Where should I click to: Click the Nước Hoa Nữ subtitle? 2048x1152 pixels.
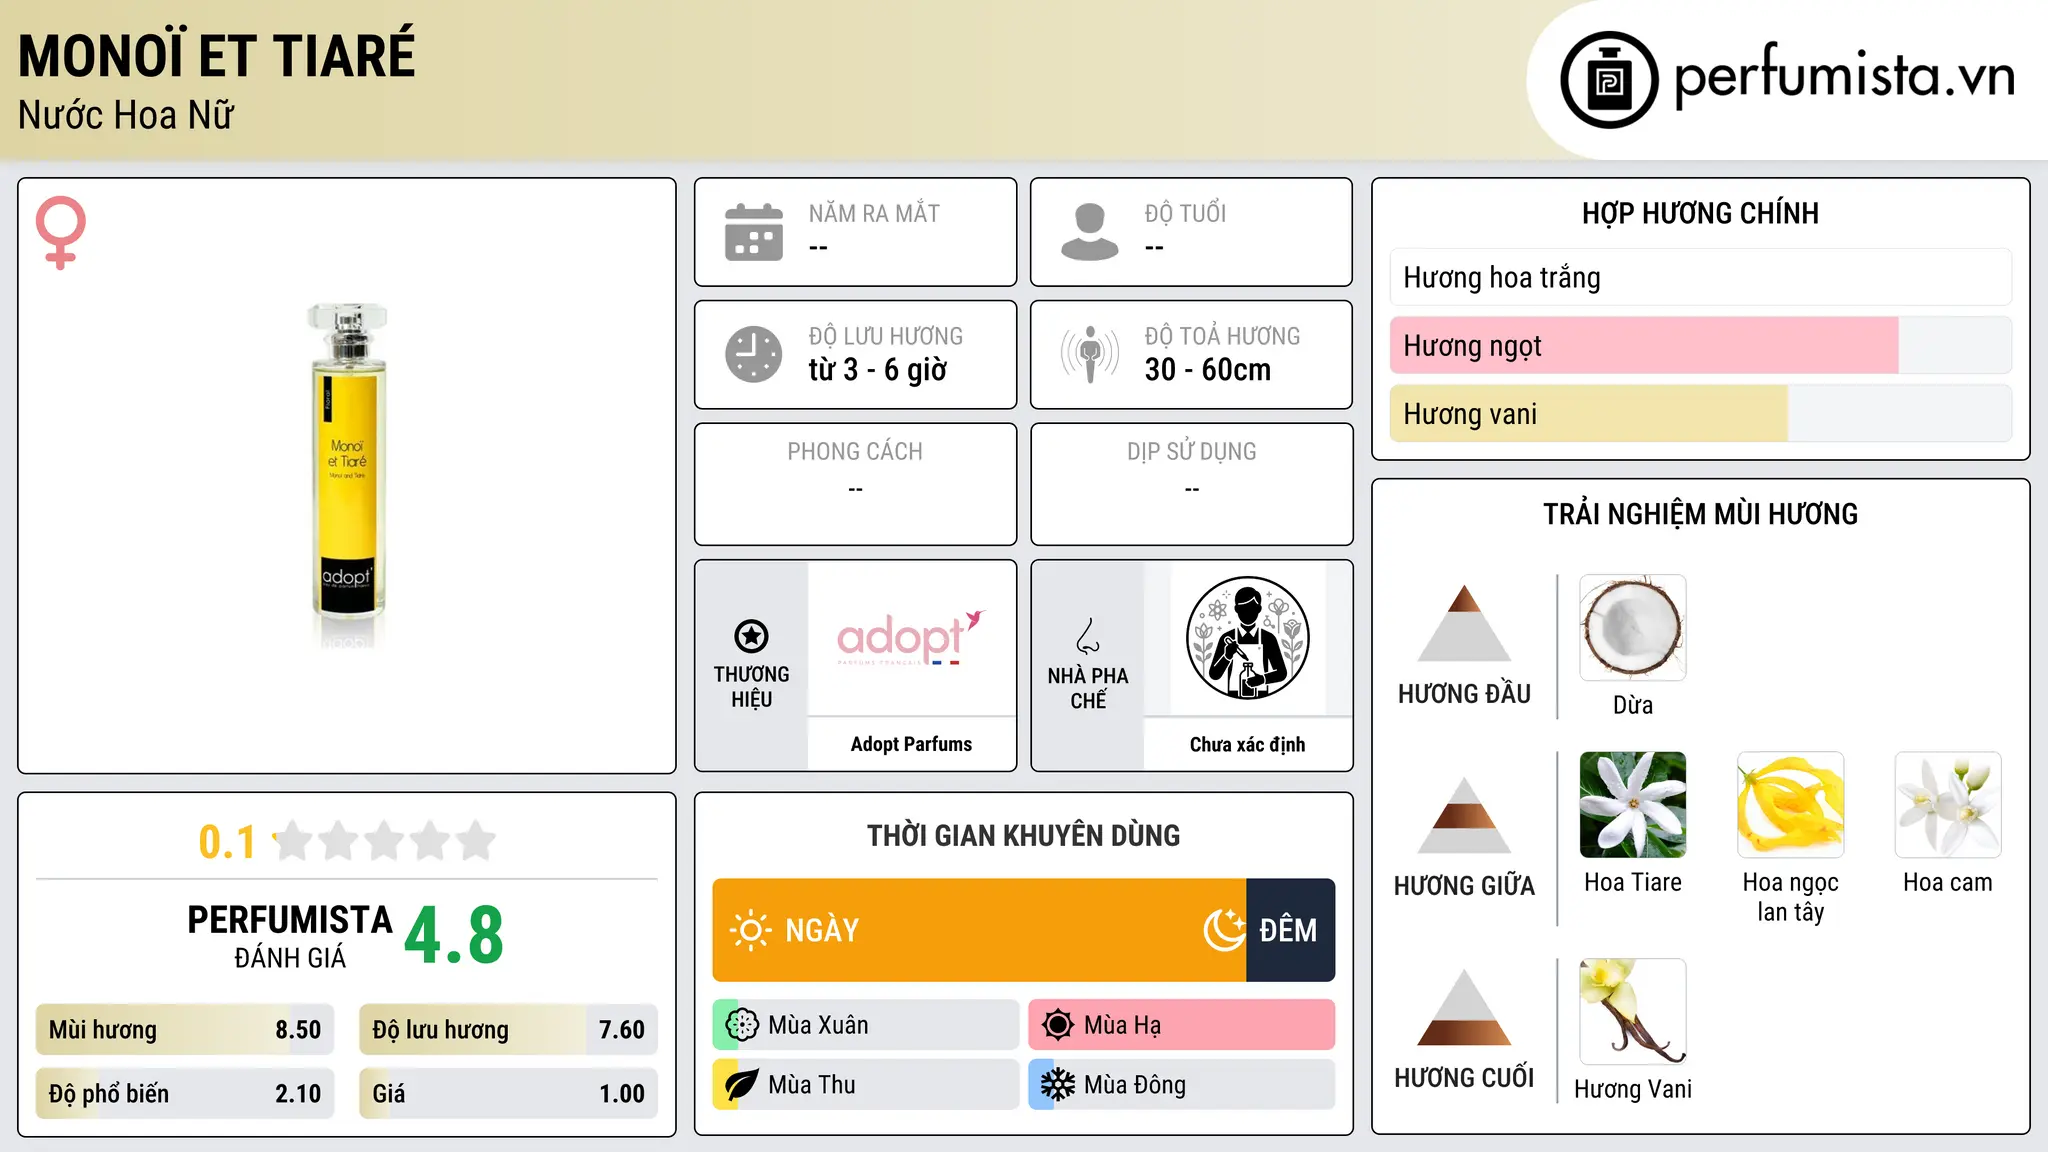126,115
